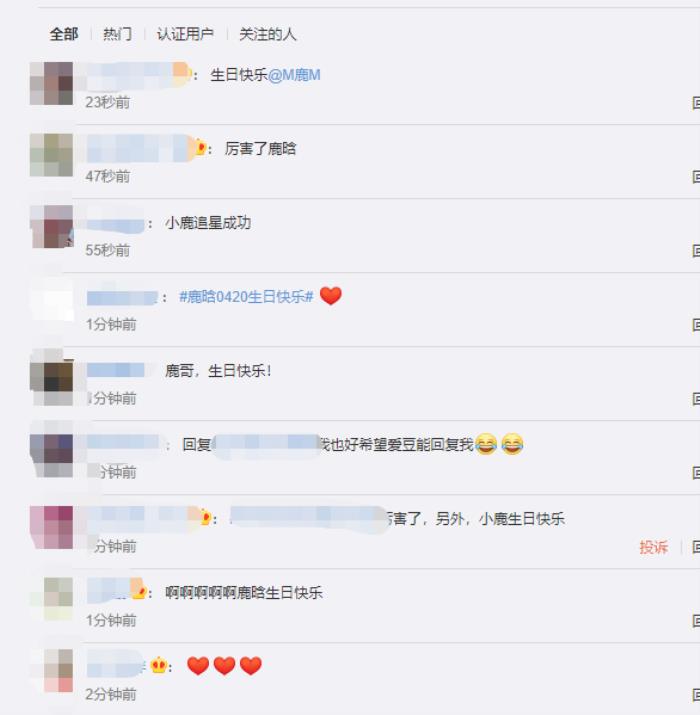Screen dimensions: 700x715
Task: Click the first heart in the hearts comment
Action: point(198,666)
